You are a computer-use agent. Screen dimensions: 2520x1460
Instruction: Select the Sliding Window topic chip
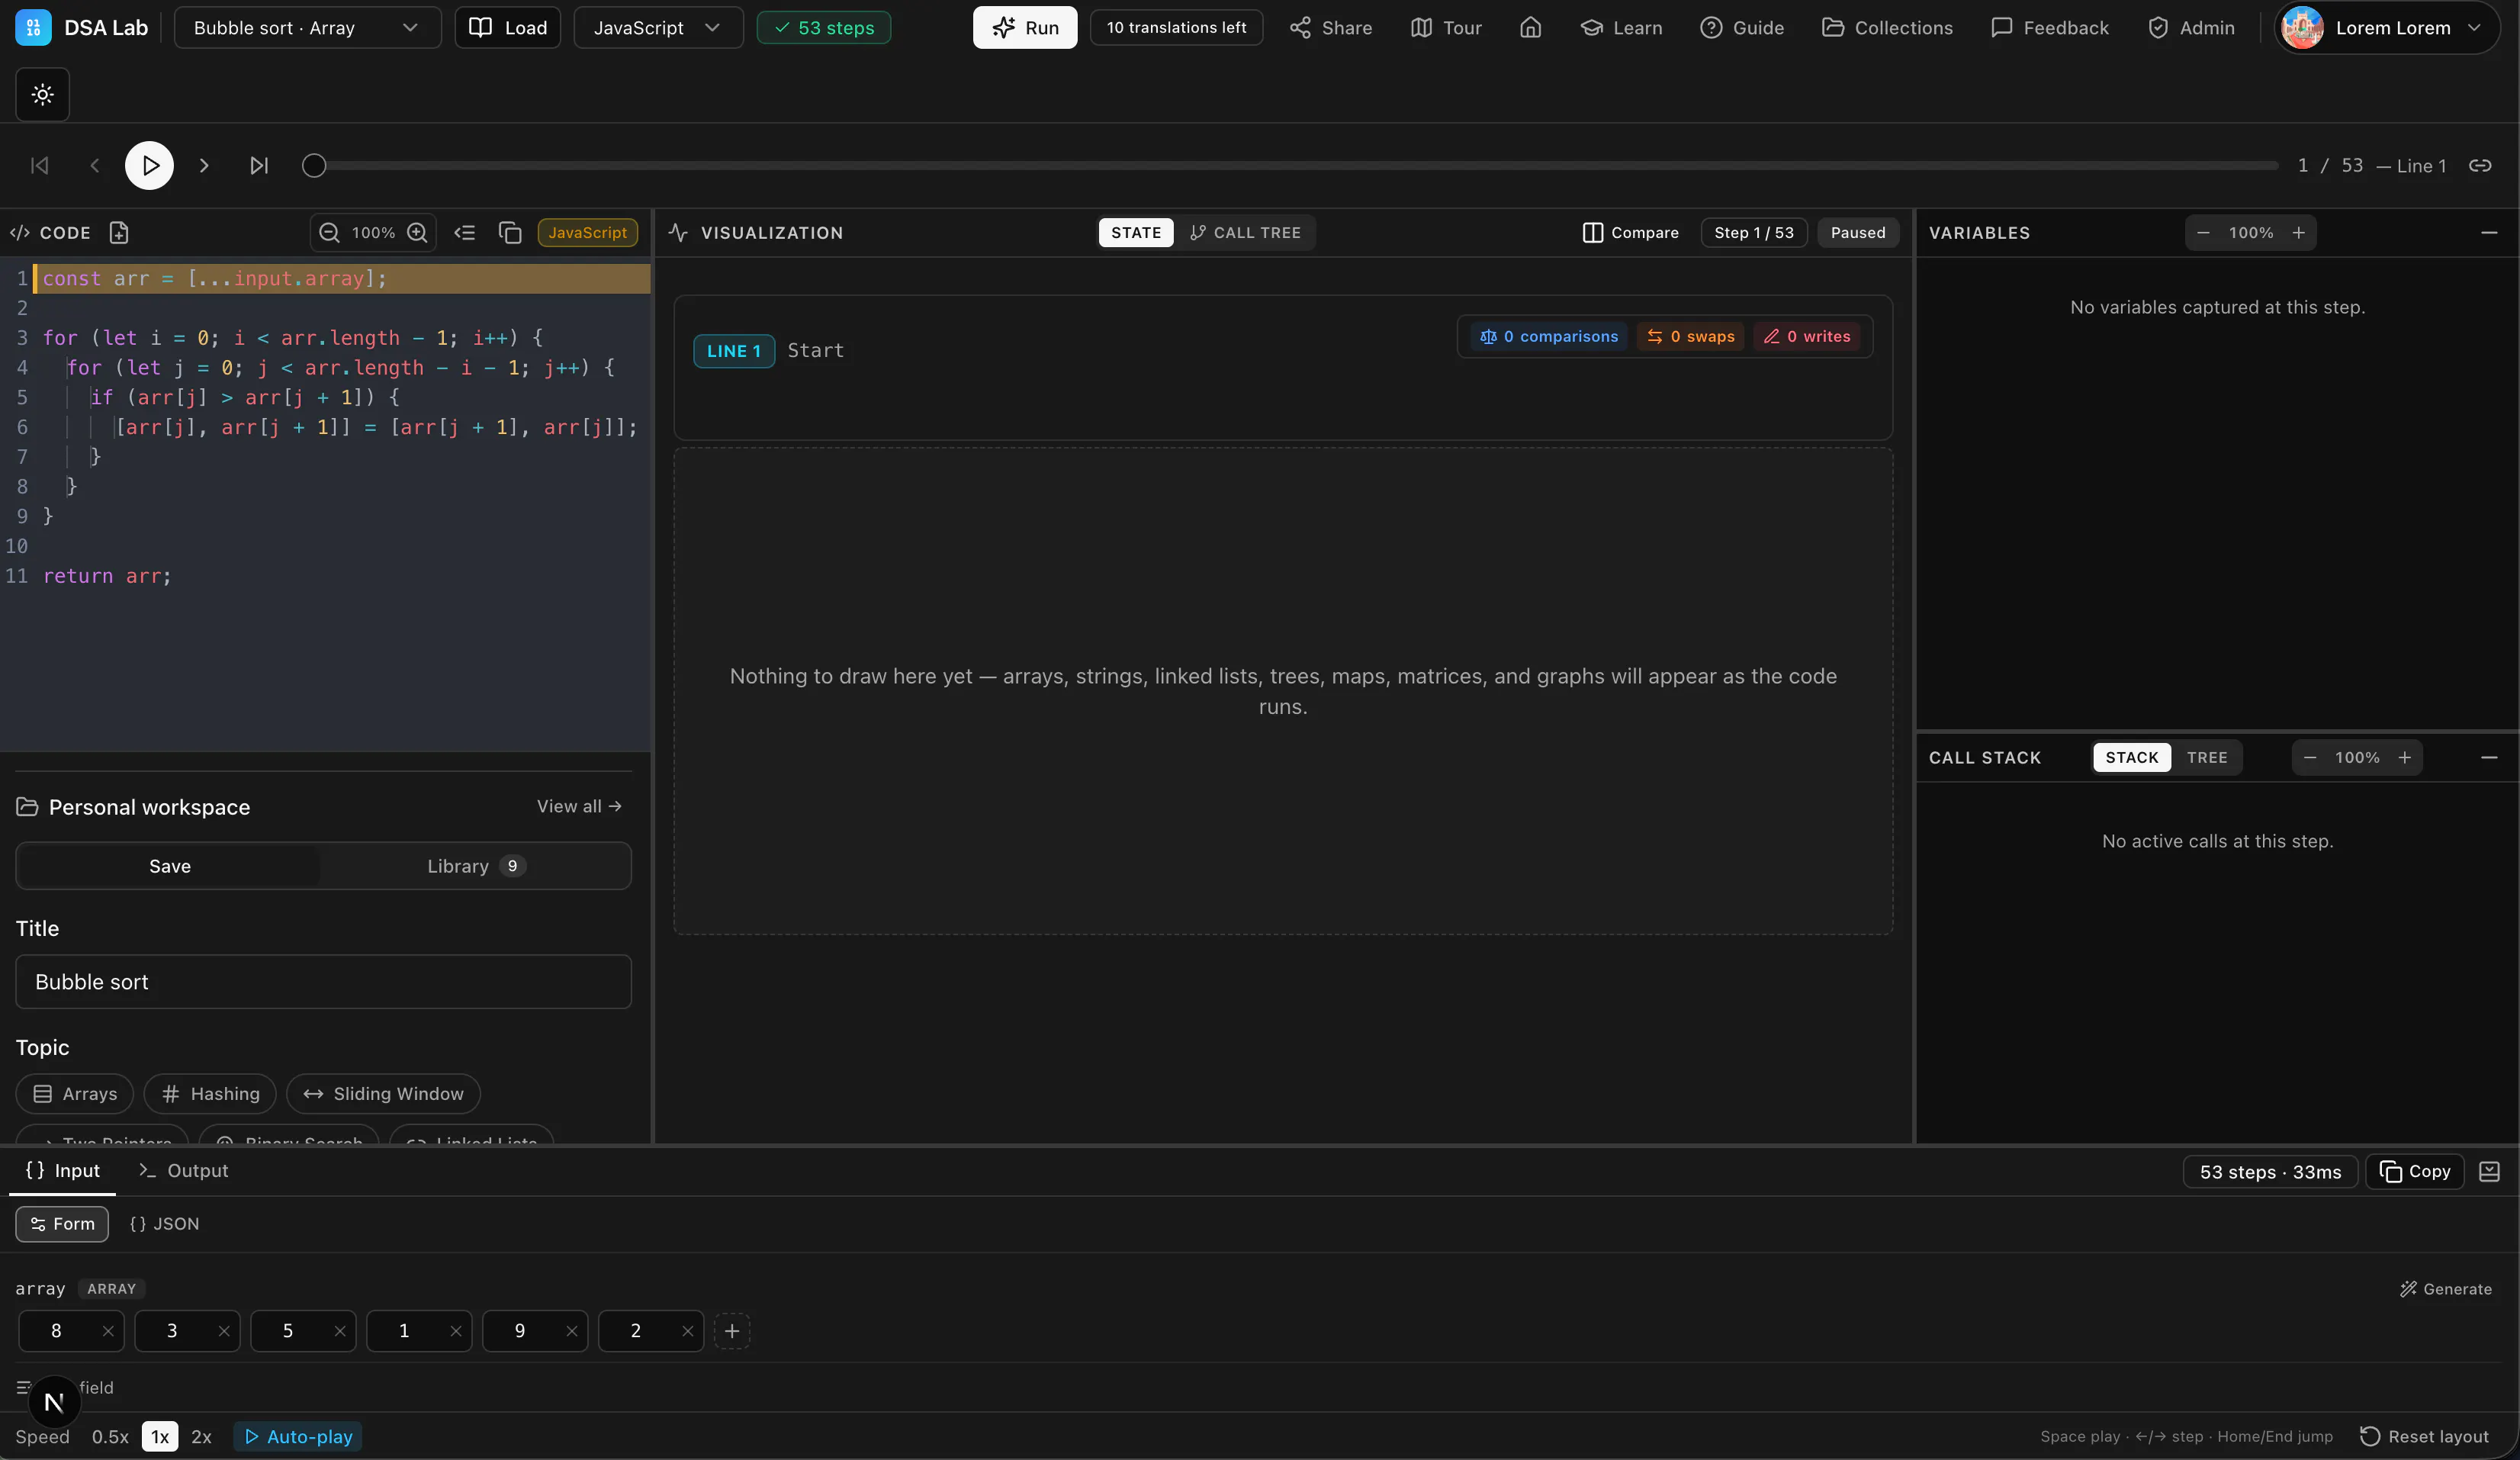383,1094
